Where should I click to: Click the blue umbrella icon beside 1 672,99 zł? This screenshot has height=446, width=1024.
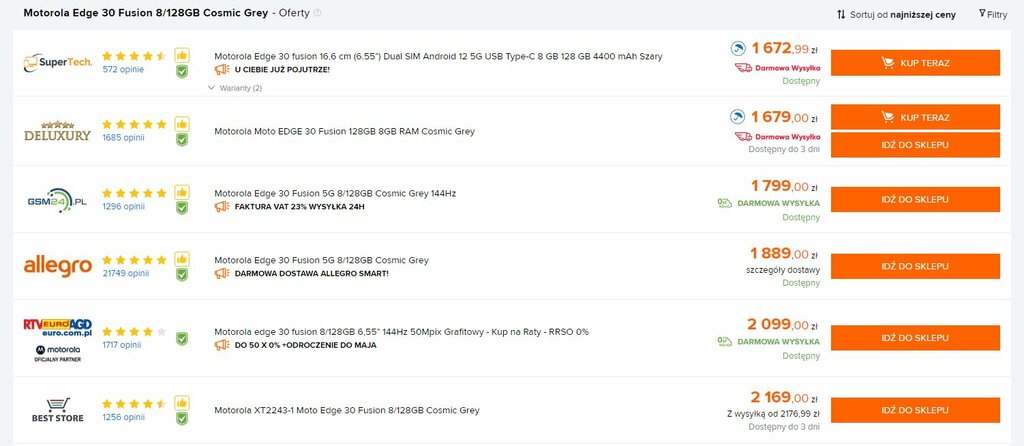pyautogui.click(x=737, y=48)
